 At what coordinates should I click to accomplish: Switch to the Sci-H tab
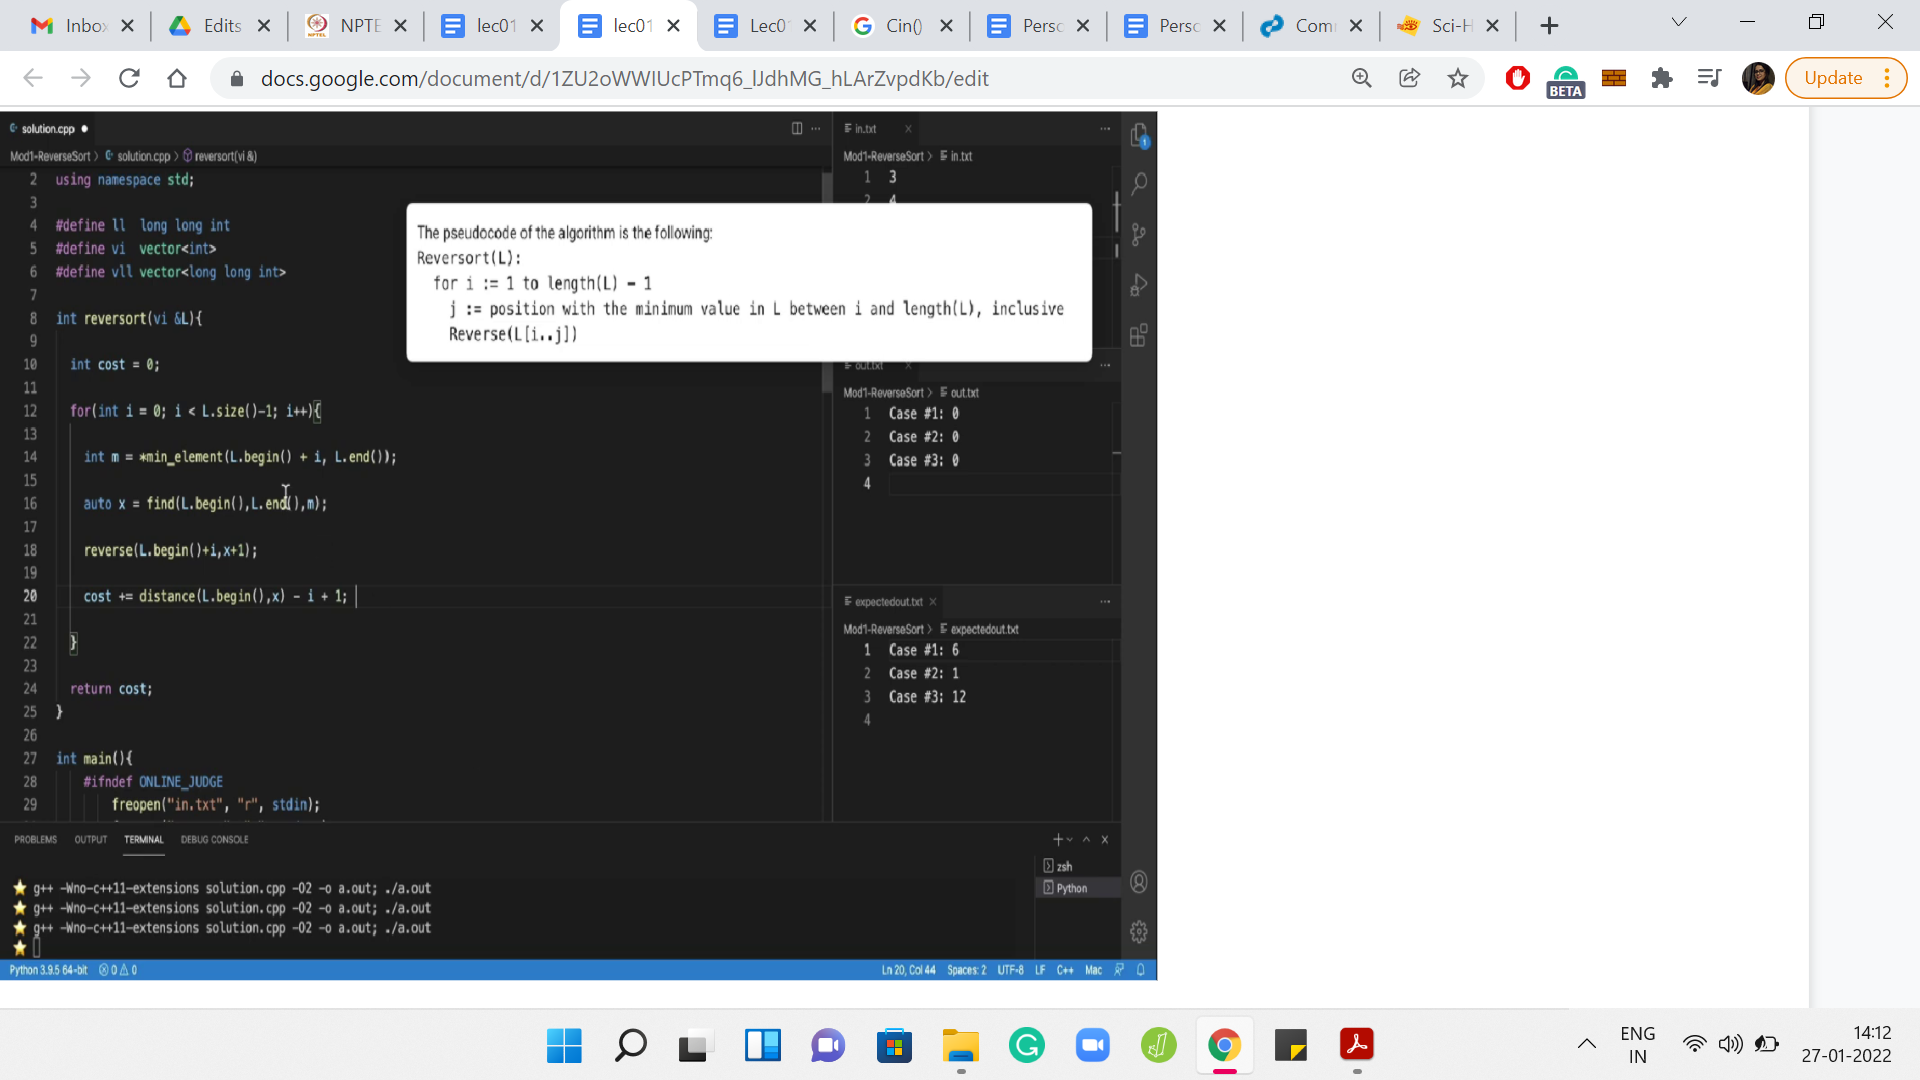1435,26
